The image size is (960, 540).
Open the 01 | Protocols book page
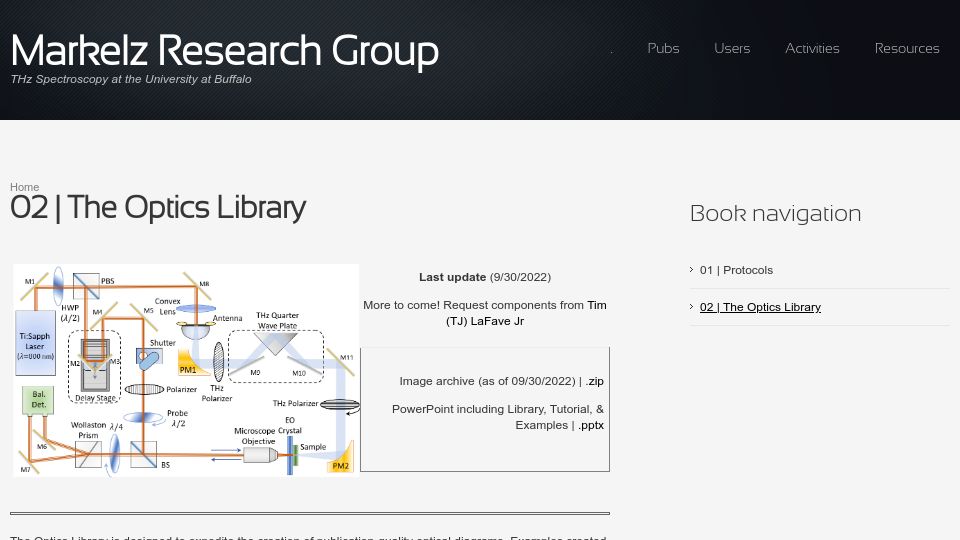736,270
